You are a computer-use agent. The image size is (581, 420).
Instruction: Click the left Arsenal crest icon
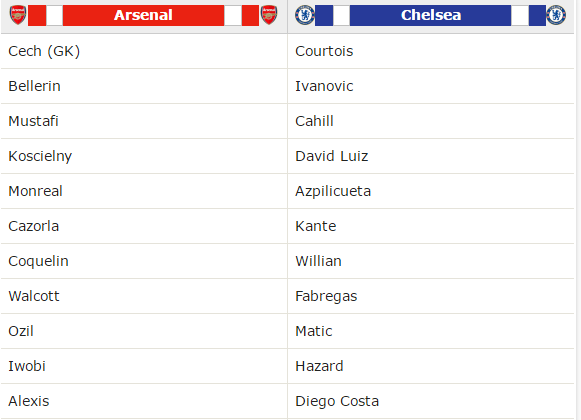pyautogui.click(x=18, y=15)
